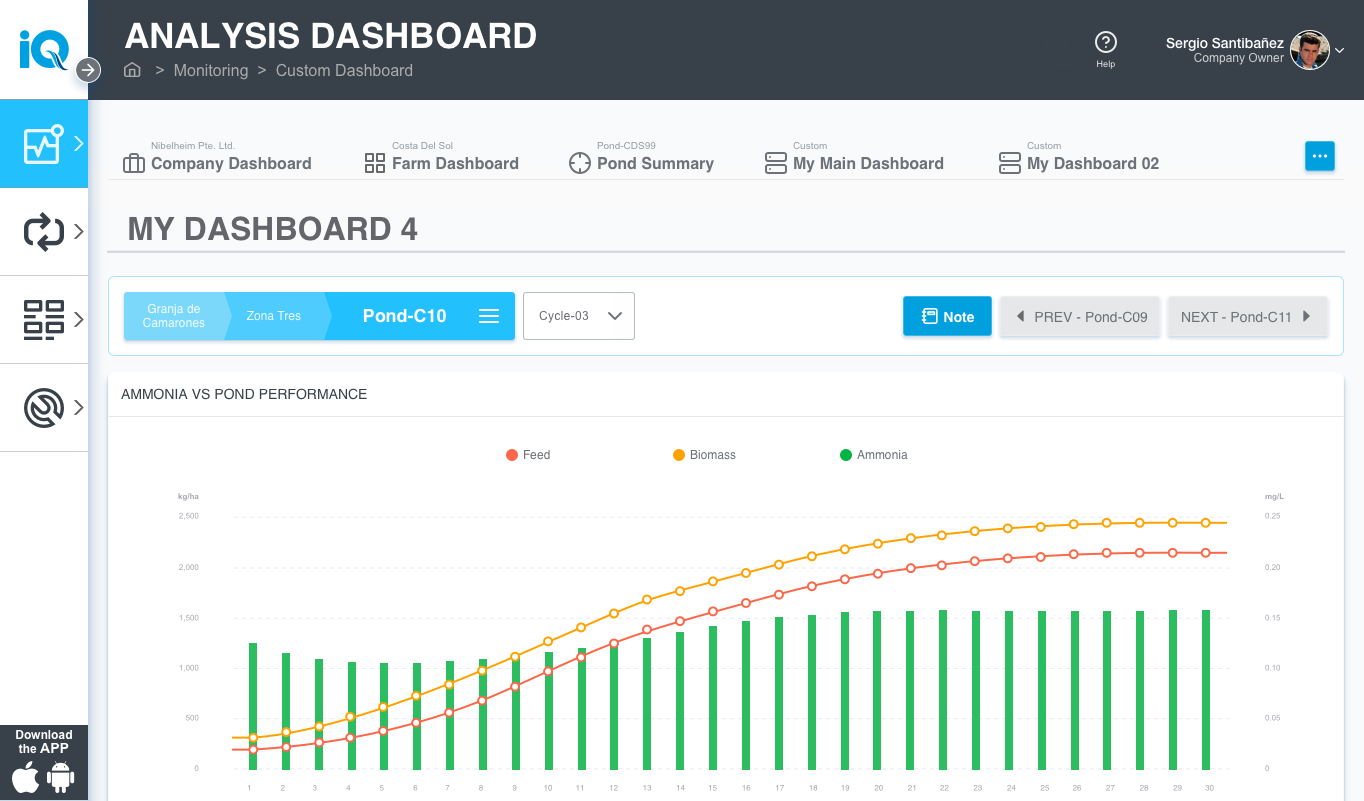
Task: Click the home breadcrumb icon
Action: (132, 70)
